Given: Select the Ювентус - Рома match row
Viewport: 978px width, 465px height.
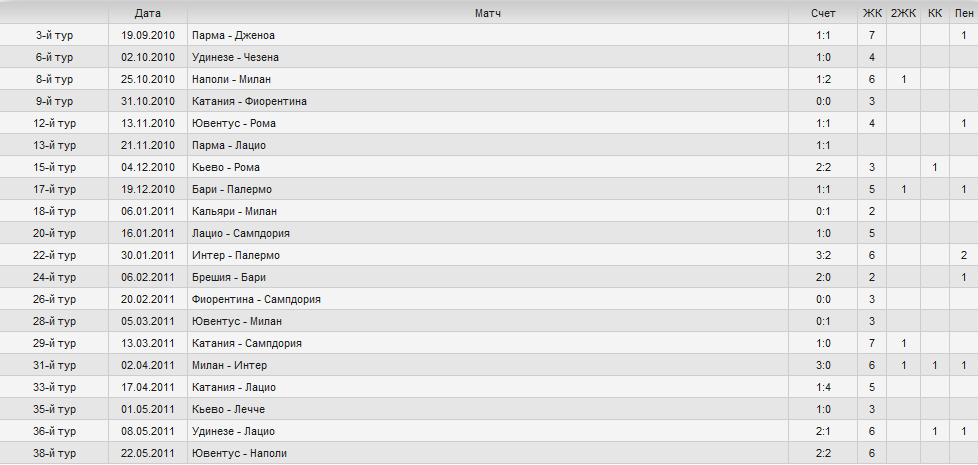Looking at the screenshot, I should 489,123.
